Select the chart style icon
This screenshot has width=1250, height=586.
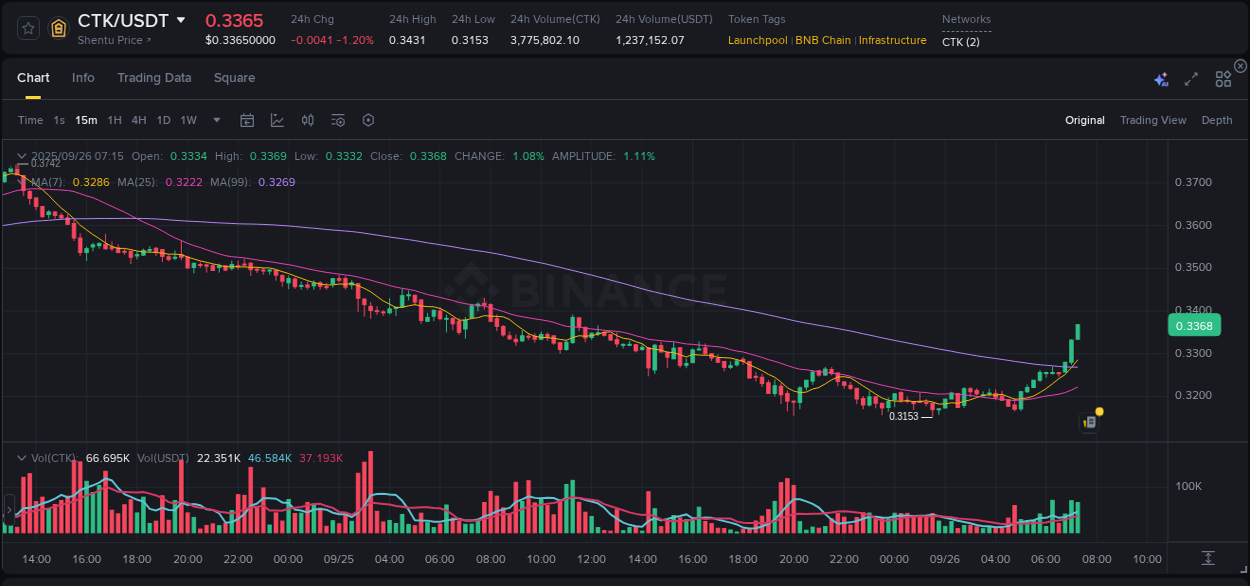(277, 119)
